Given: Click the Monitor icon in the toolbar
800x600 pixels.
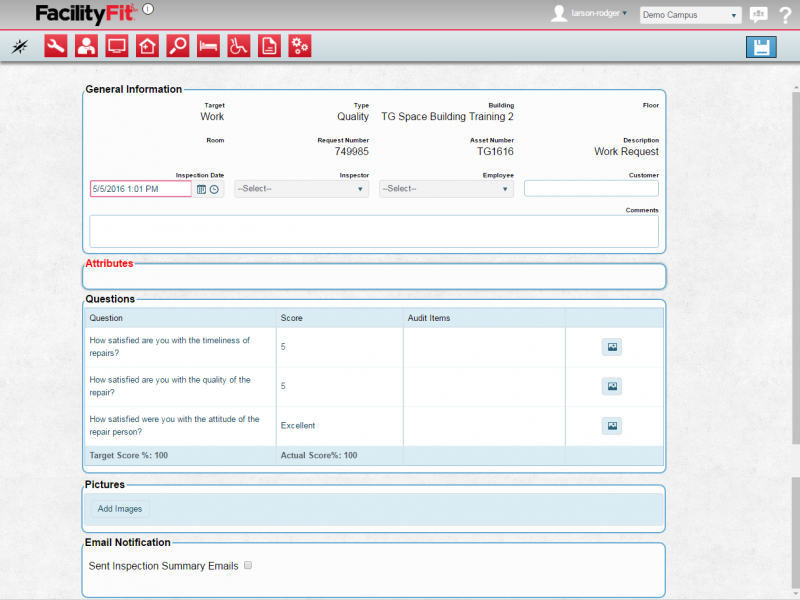Looking at the screenshot, I should pos(116,45).
